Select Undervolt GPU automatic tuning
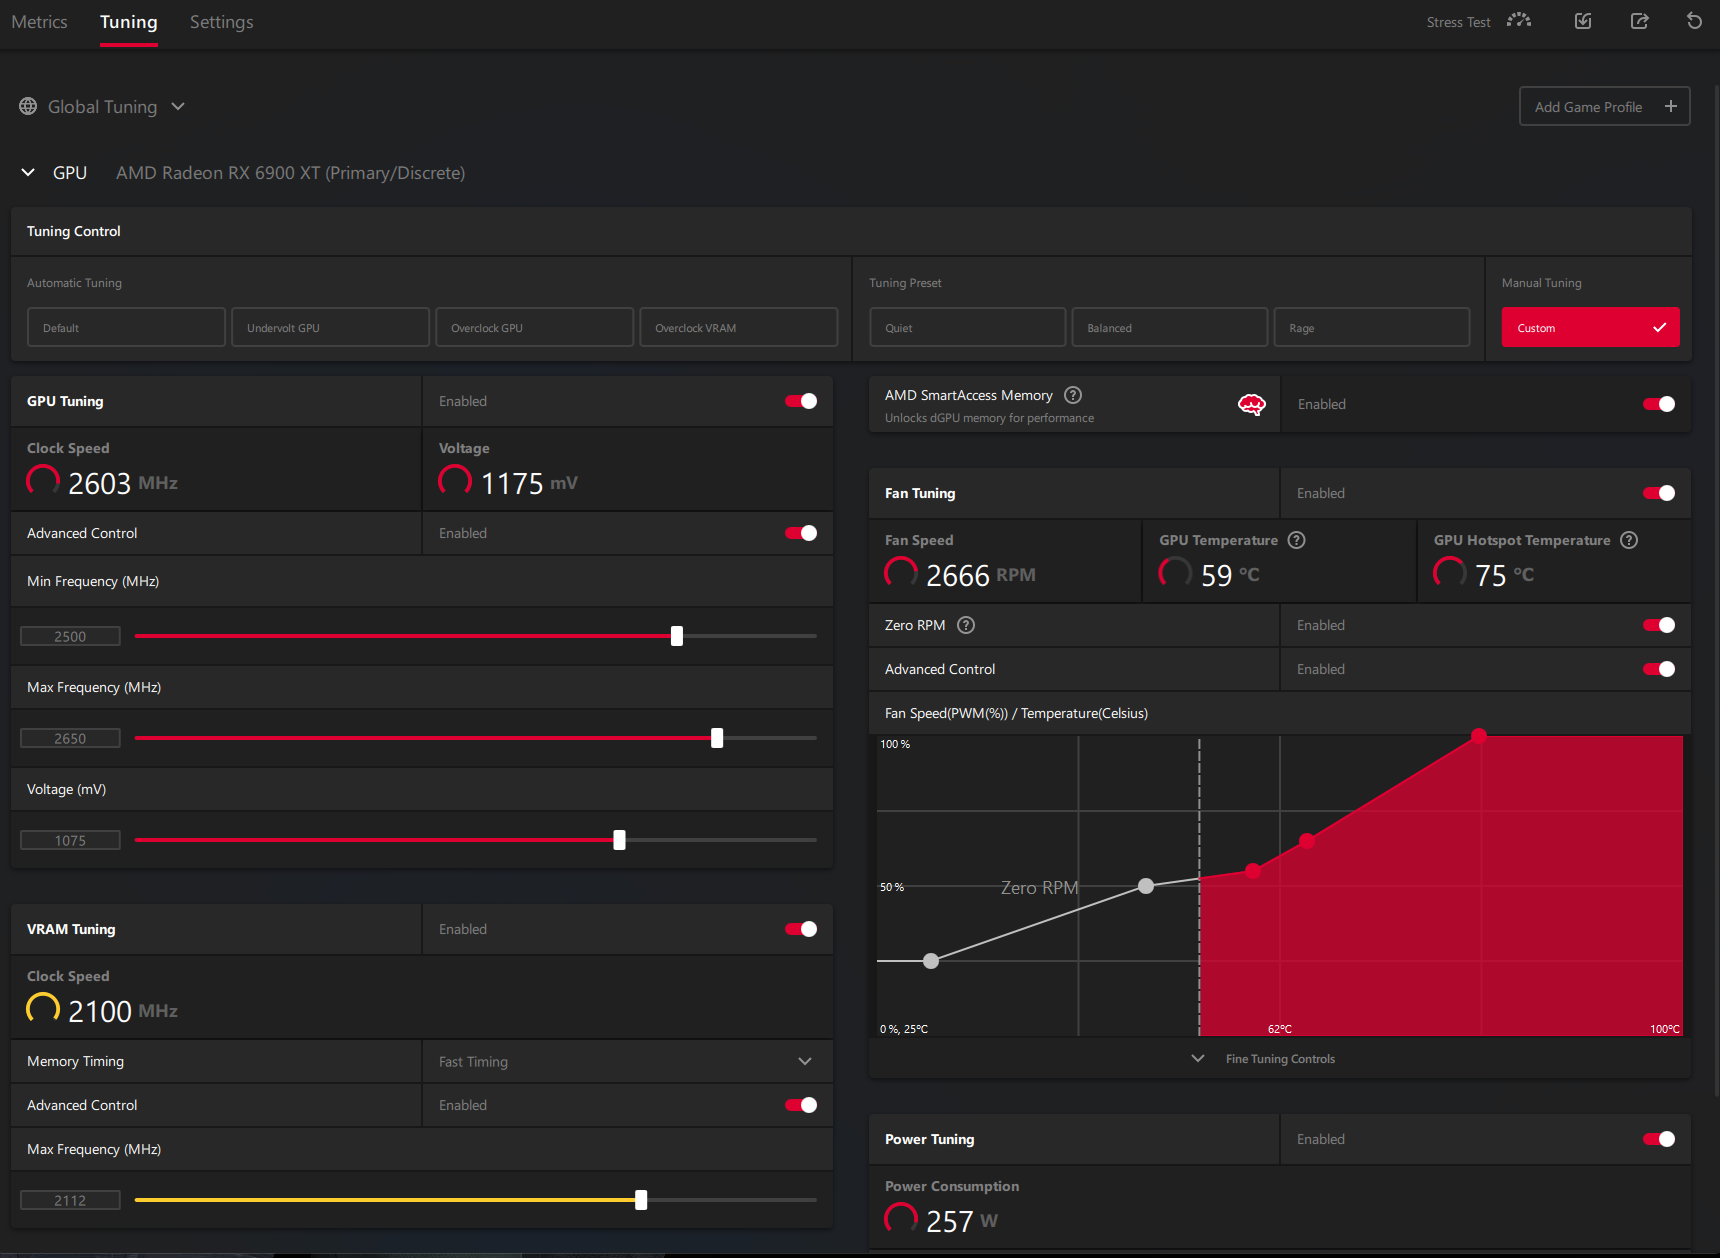Viewport: 1720px width, 1258px height. (330, 327)
